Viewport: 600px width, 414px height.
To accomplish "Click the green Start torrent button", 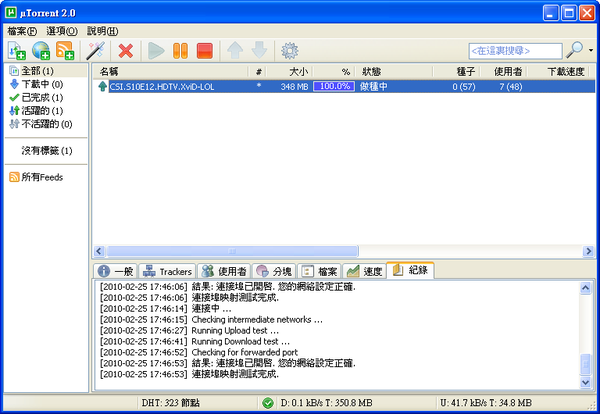I will (156, 51).
